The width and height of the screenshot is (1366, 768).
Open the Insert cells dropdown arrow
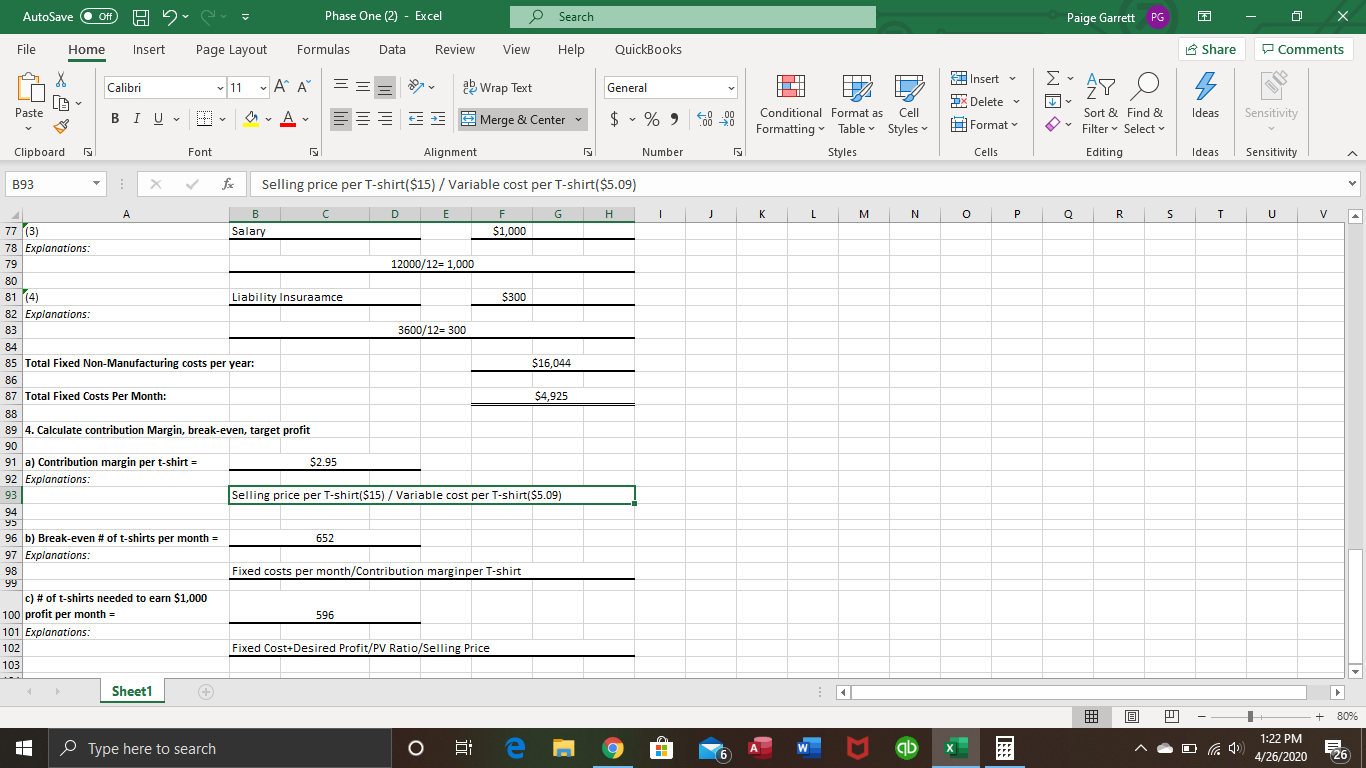pos(1012,79)
